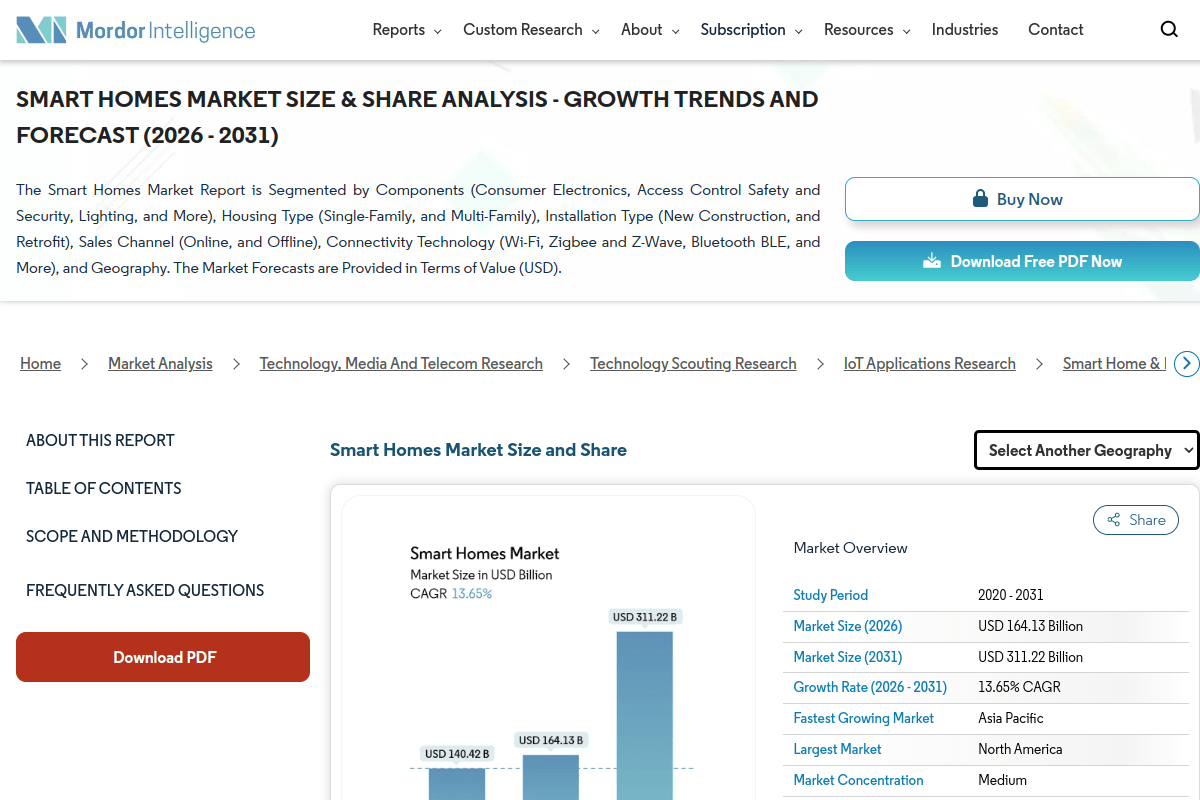Click the 2020 - 2031 study period value

click(x=1011, y=595)
